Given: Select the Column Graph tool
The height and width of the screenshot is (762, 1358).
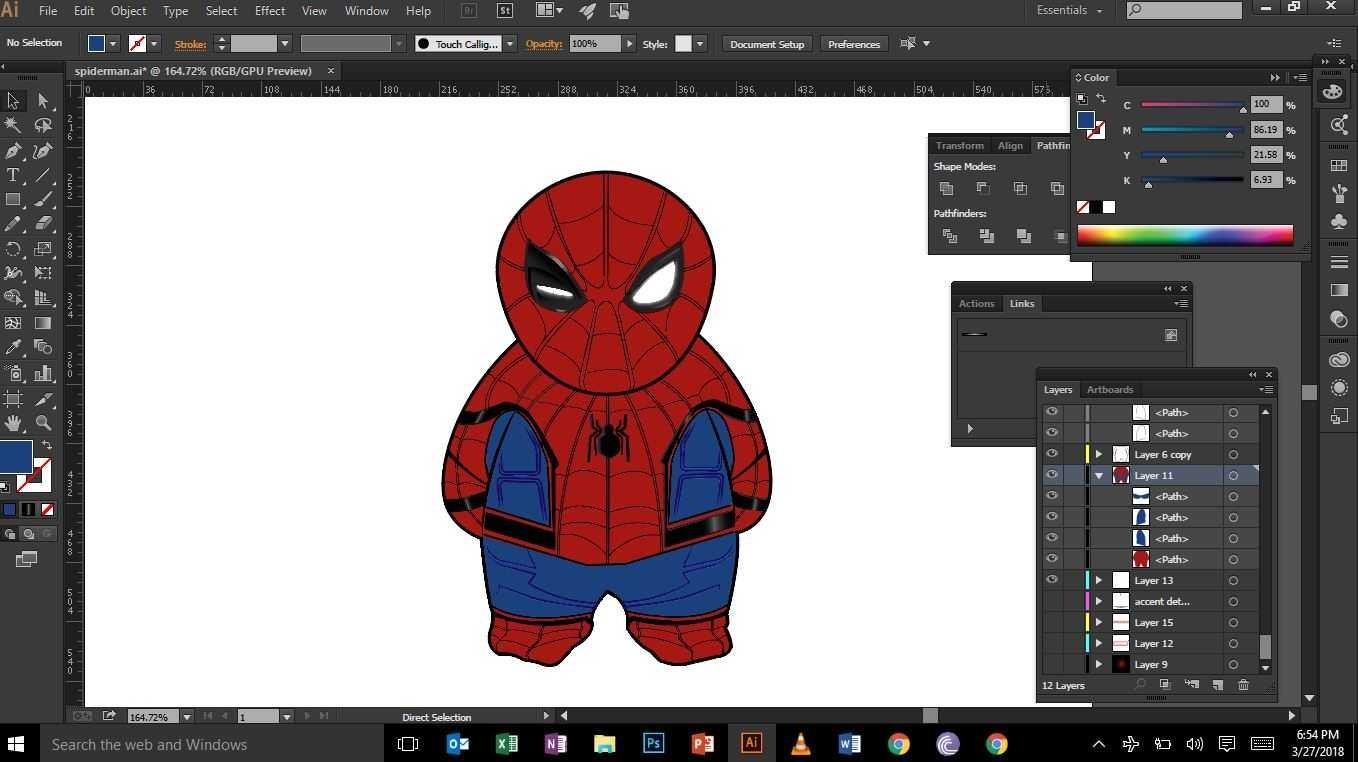Looking at the screenshot, I should tap(43, 373).
